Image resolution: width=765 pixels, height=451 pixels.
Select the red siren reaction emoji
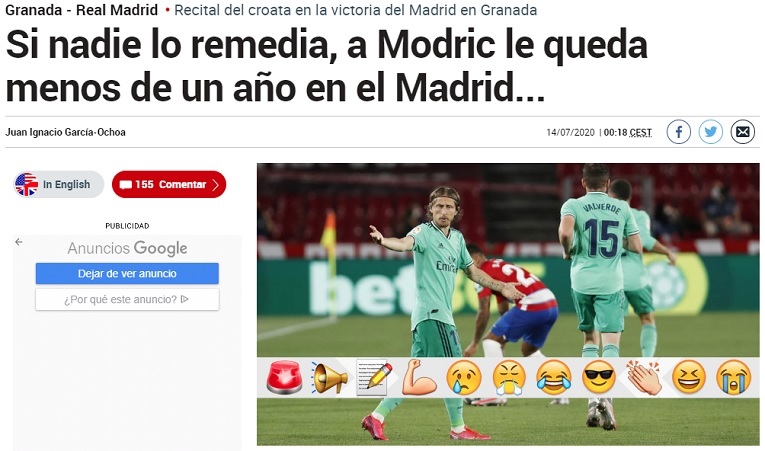tap(284, 377)
